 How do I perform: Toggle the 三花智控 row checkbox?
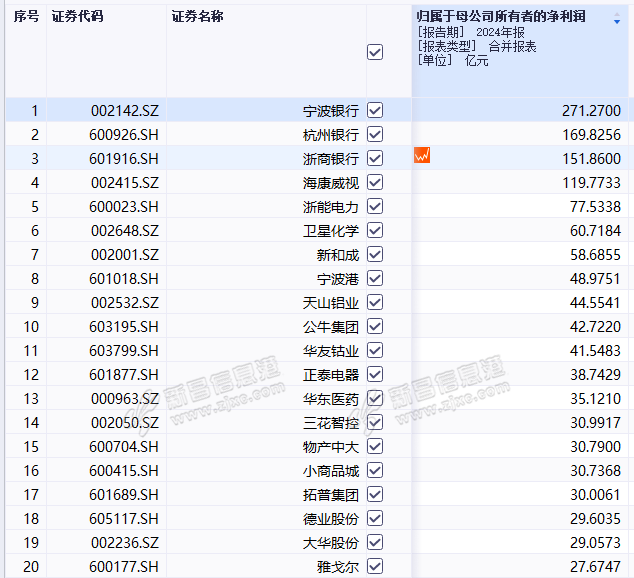tap(375, 422)
